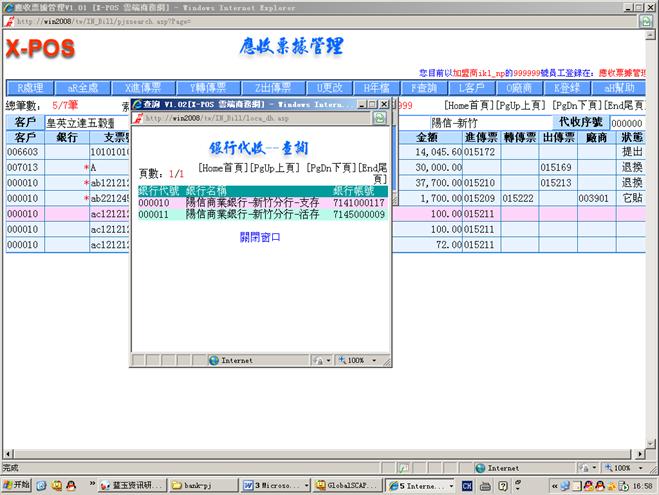This screenshot has height=495, width=659.
Task: Click the 關閉窗口 link in popup
Action: (260, 237)
